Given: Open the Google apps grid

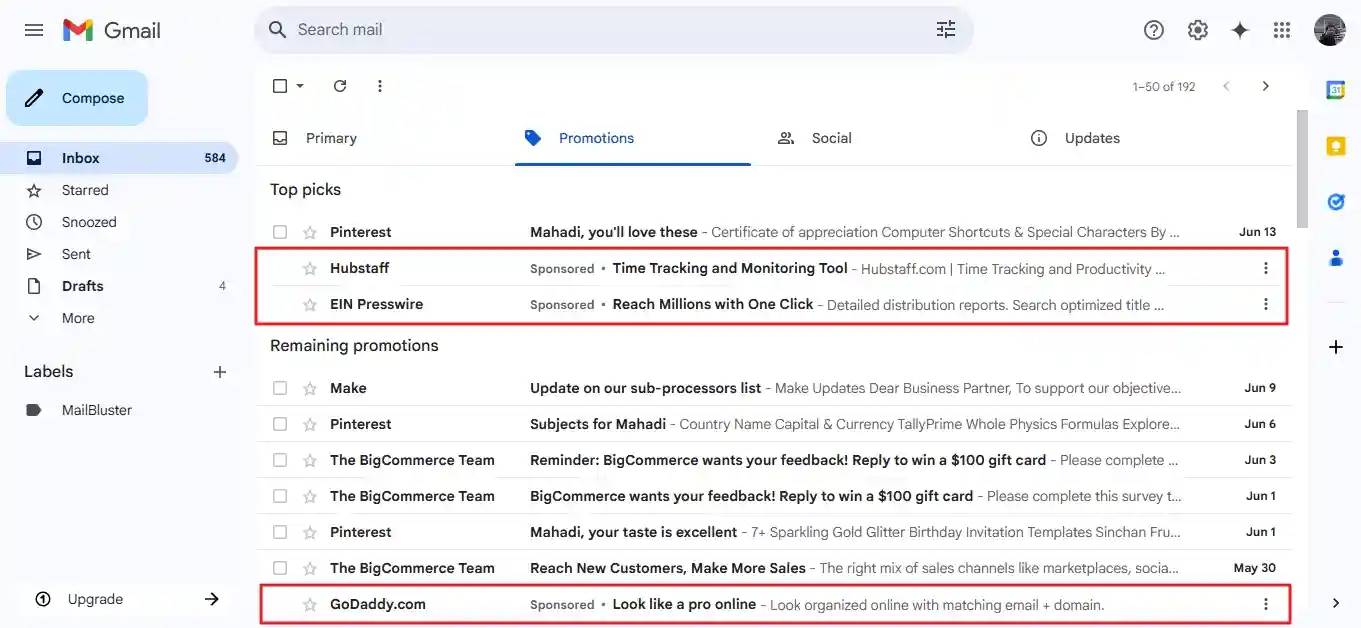Looking at the screenshot, I should (x=1282, y=30).
